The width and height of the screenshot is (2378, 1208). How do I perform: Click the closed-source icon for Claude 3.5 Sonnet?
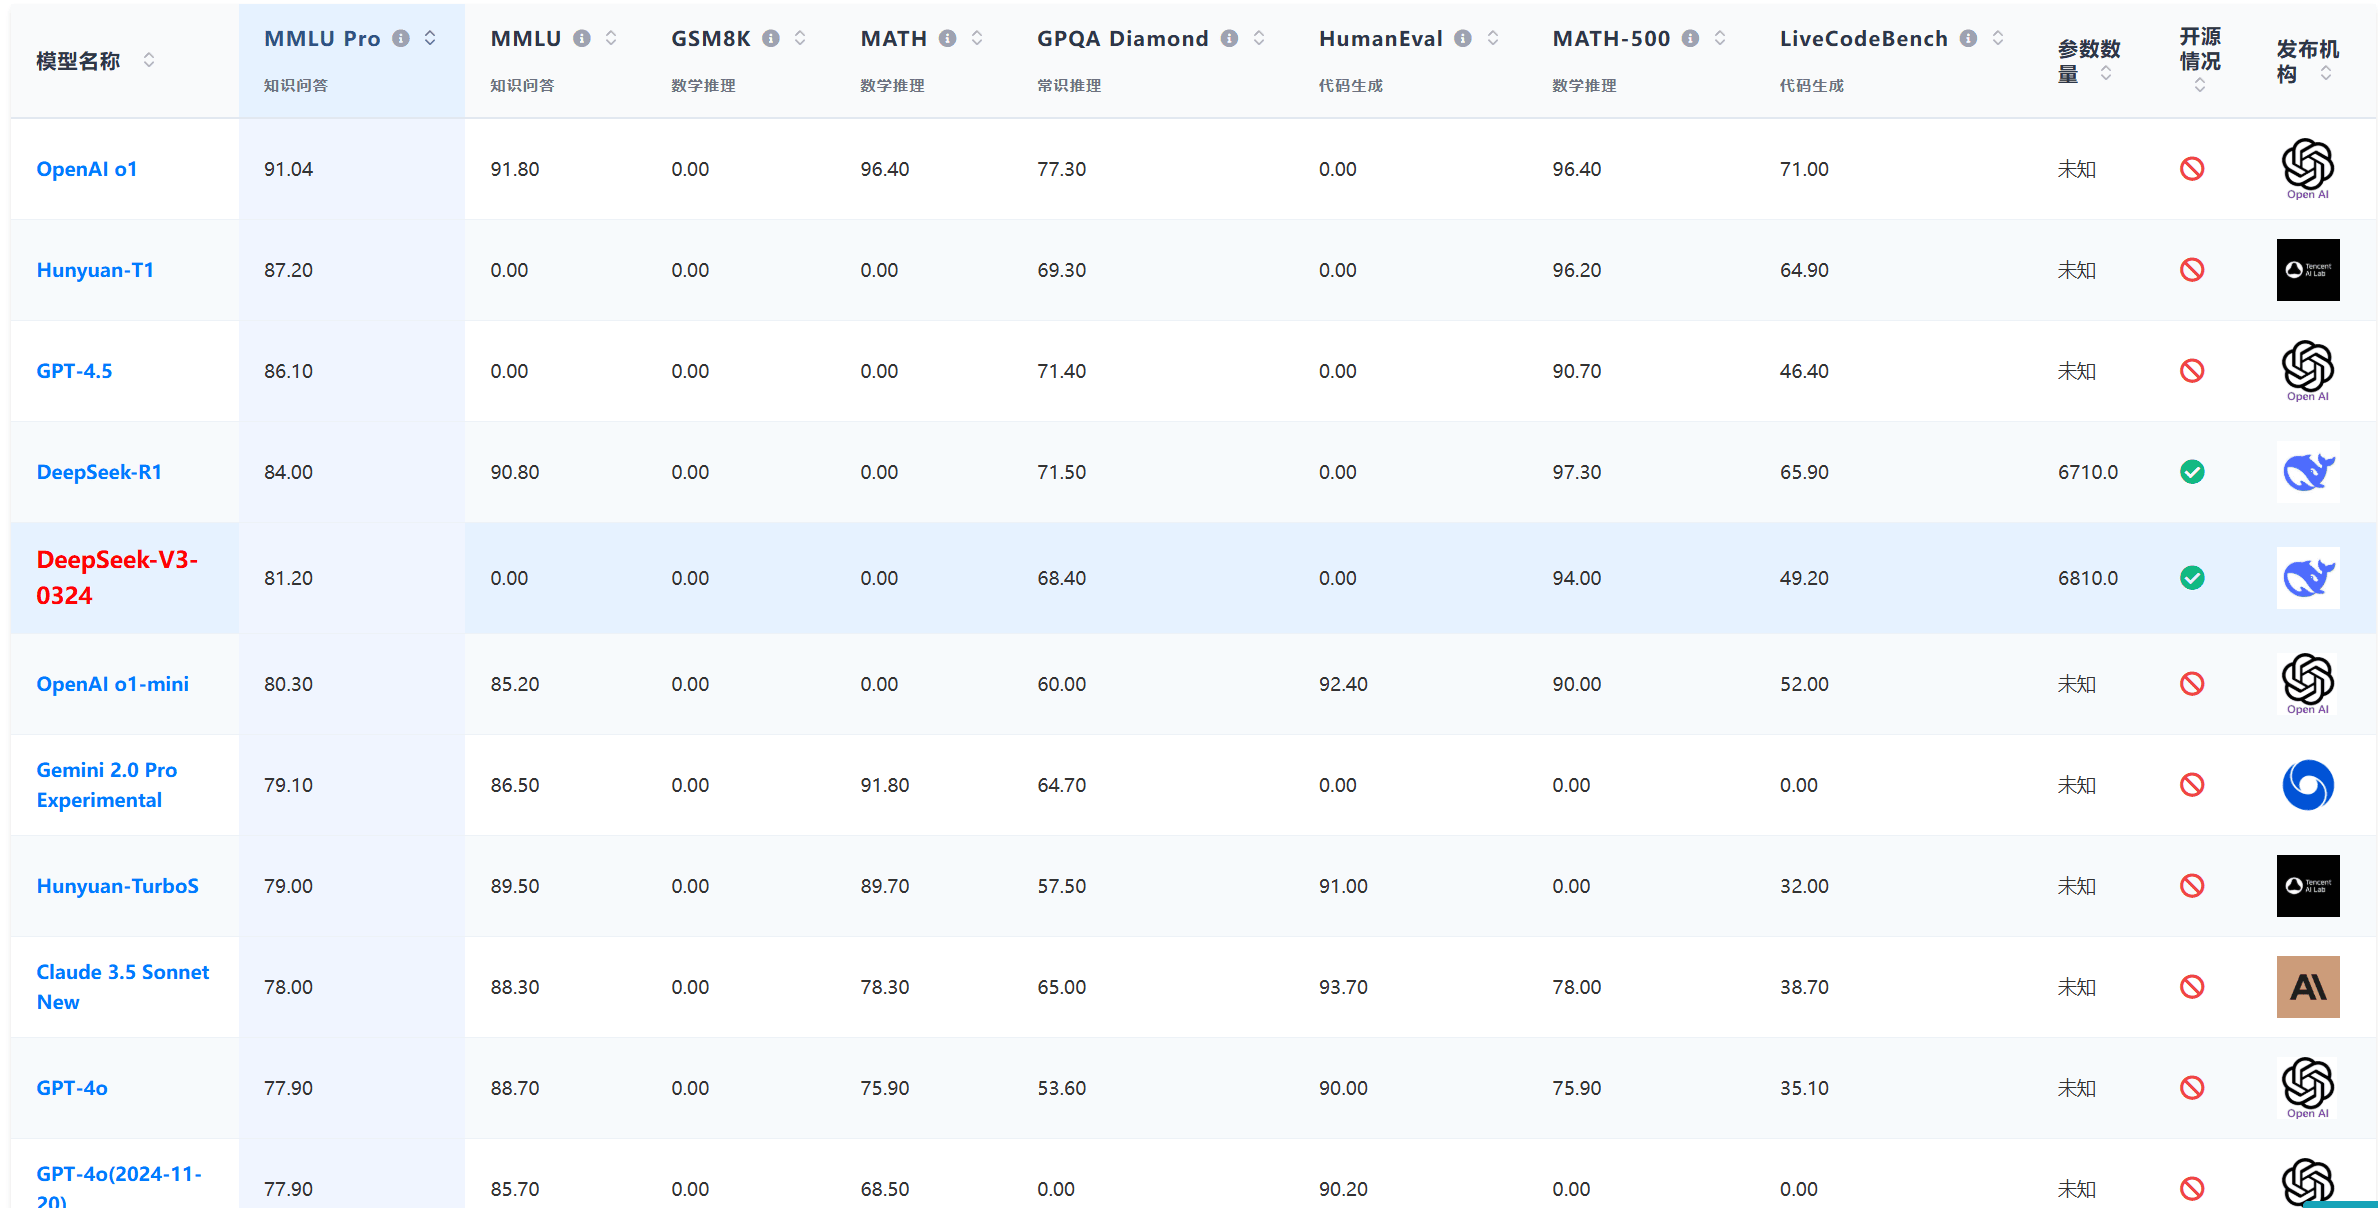tap(2192, 987)
